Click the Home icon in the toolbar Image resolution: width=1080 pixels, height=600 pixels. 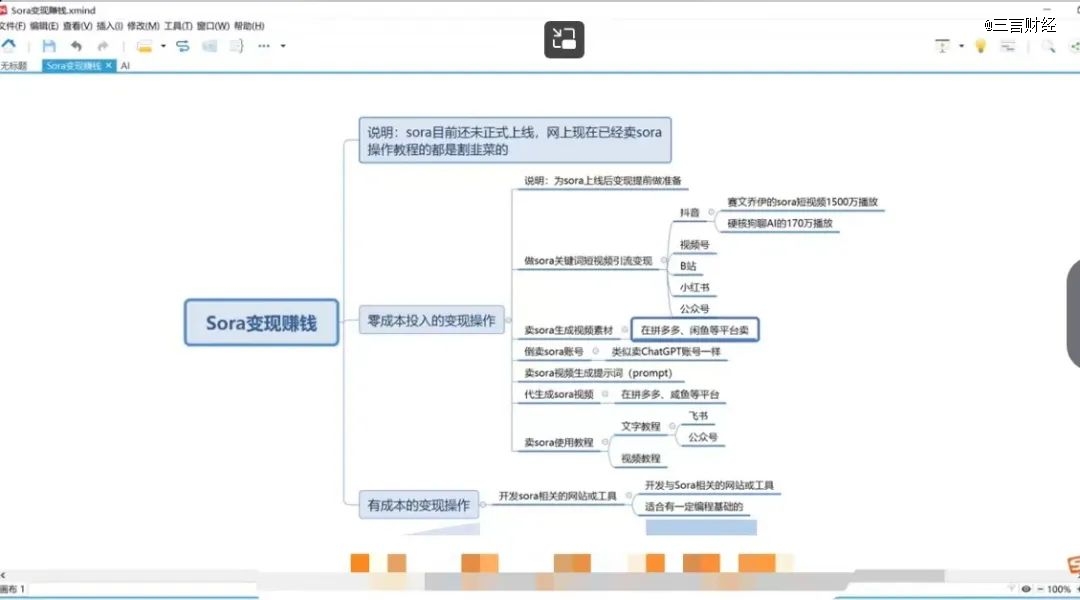click(x=8, y=45)
